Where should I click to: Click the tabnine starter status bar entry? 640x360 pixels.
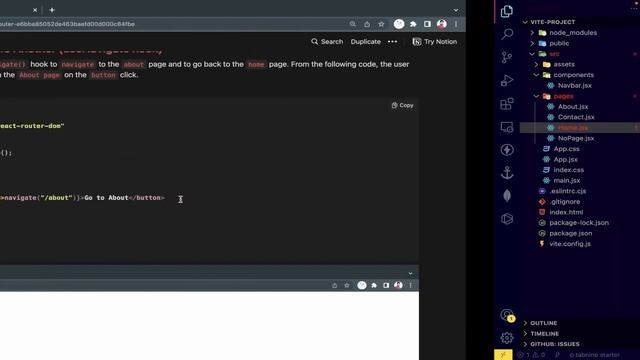594,355
